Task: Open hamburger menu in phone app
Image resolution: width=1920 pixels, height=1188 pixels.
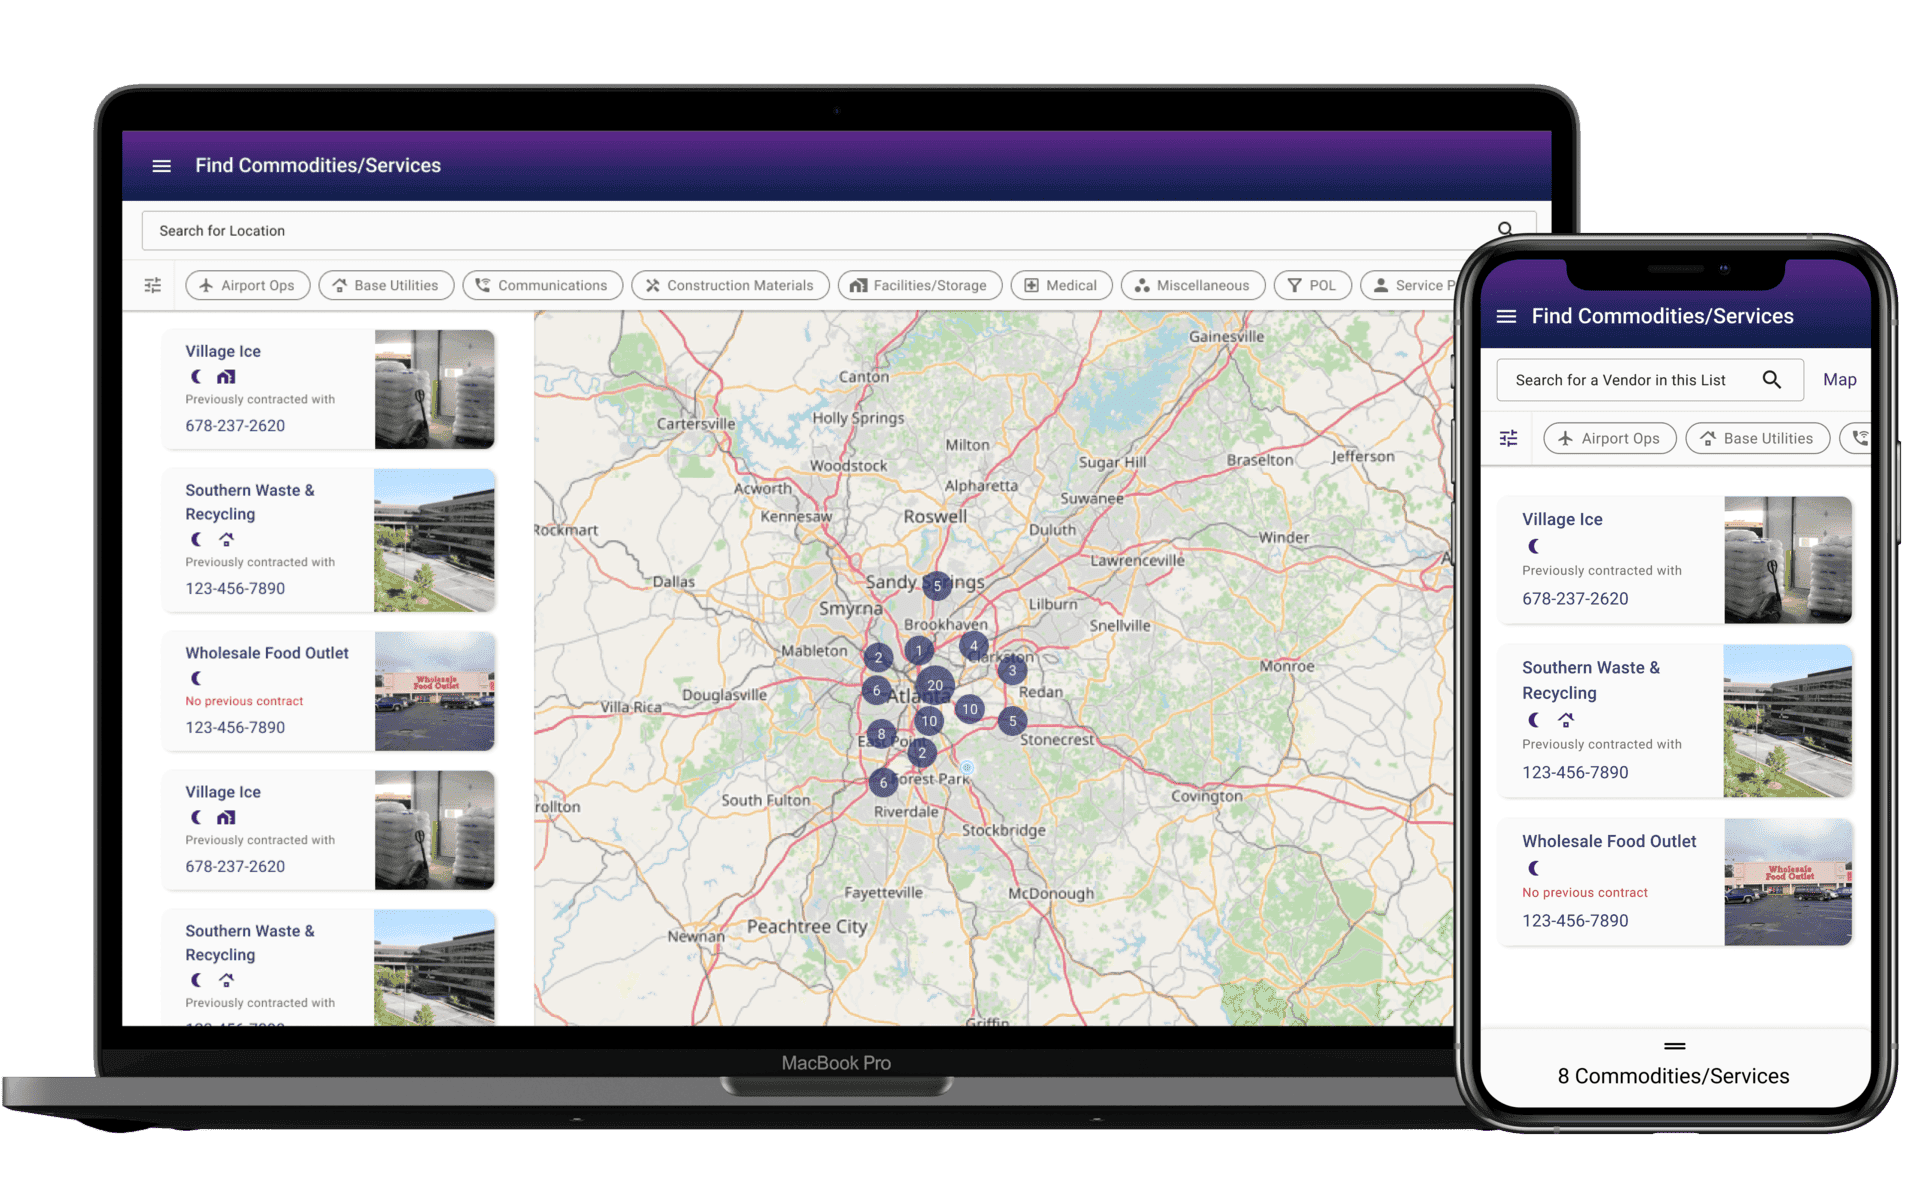Action: [x=1506, y=317]
